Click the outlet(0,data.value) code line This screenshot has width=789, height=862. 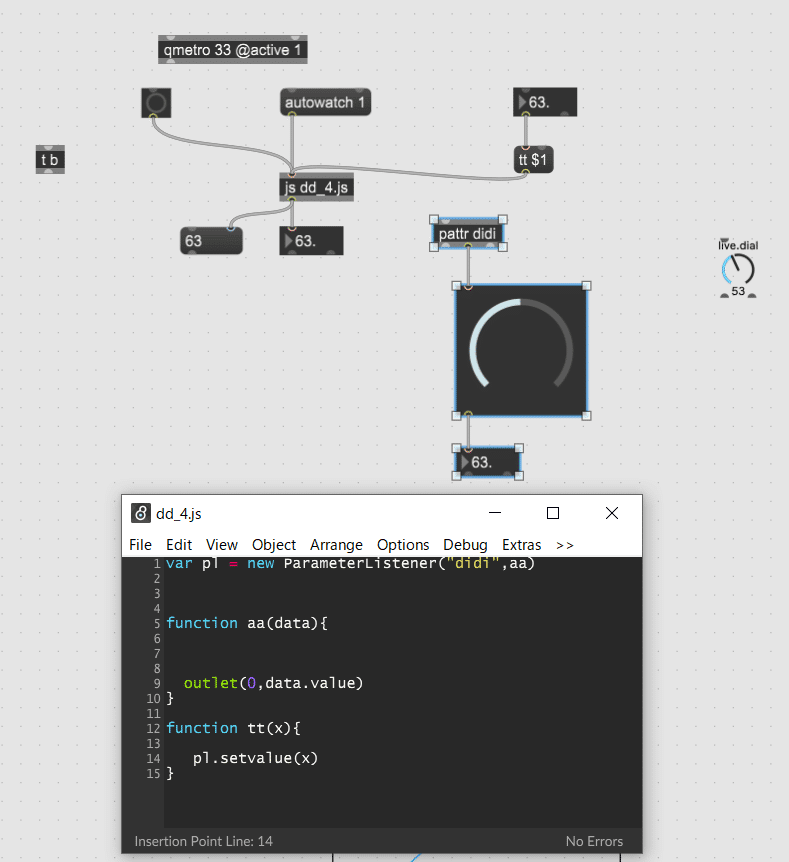(273, 683)
